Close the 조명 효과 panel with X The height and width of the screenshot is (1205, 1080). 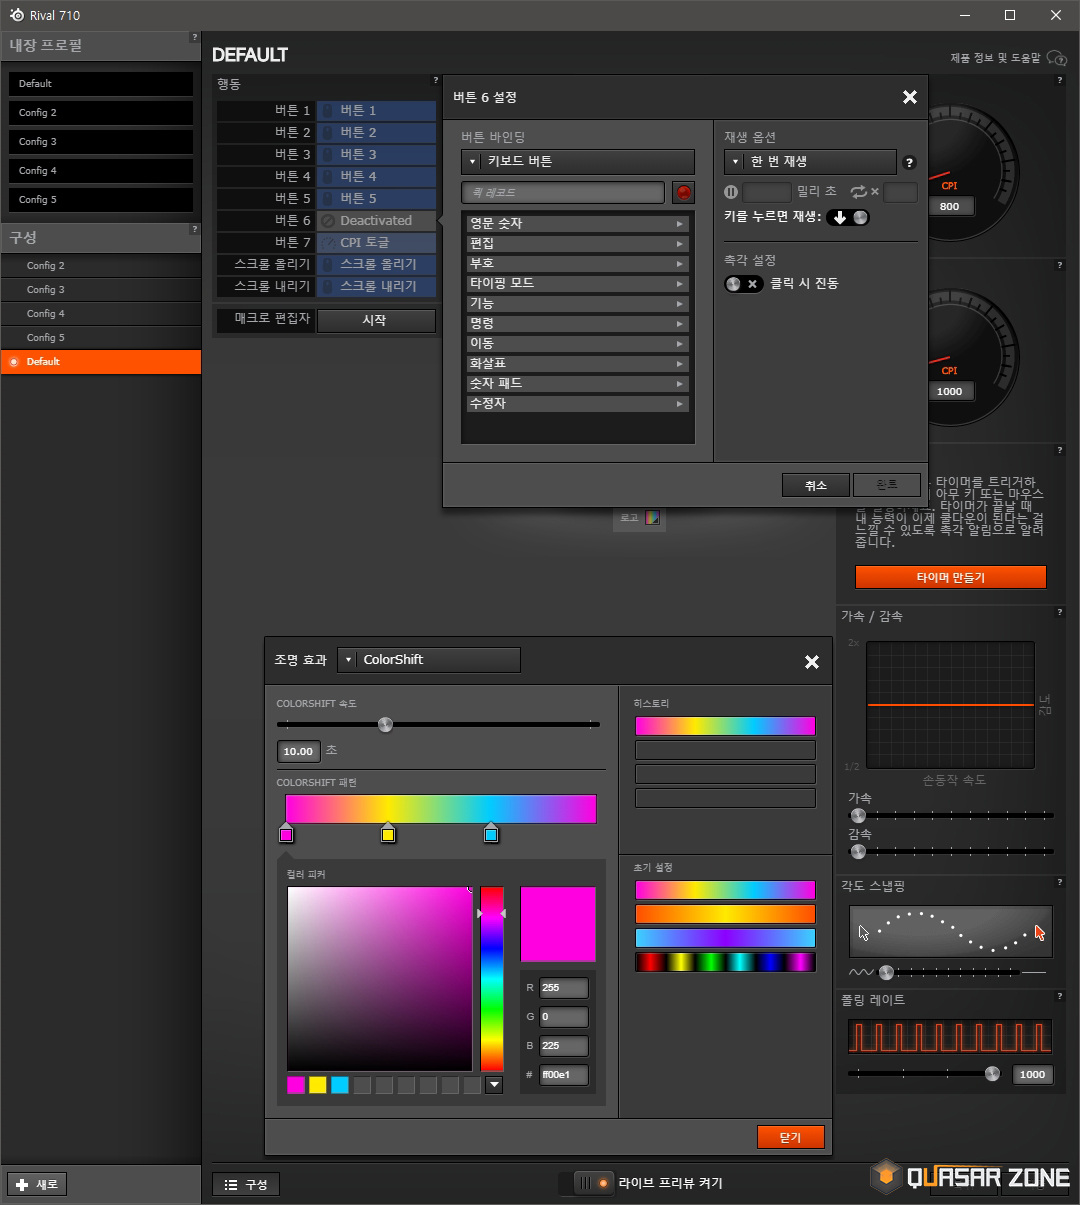click(x=812, y=662)
